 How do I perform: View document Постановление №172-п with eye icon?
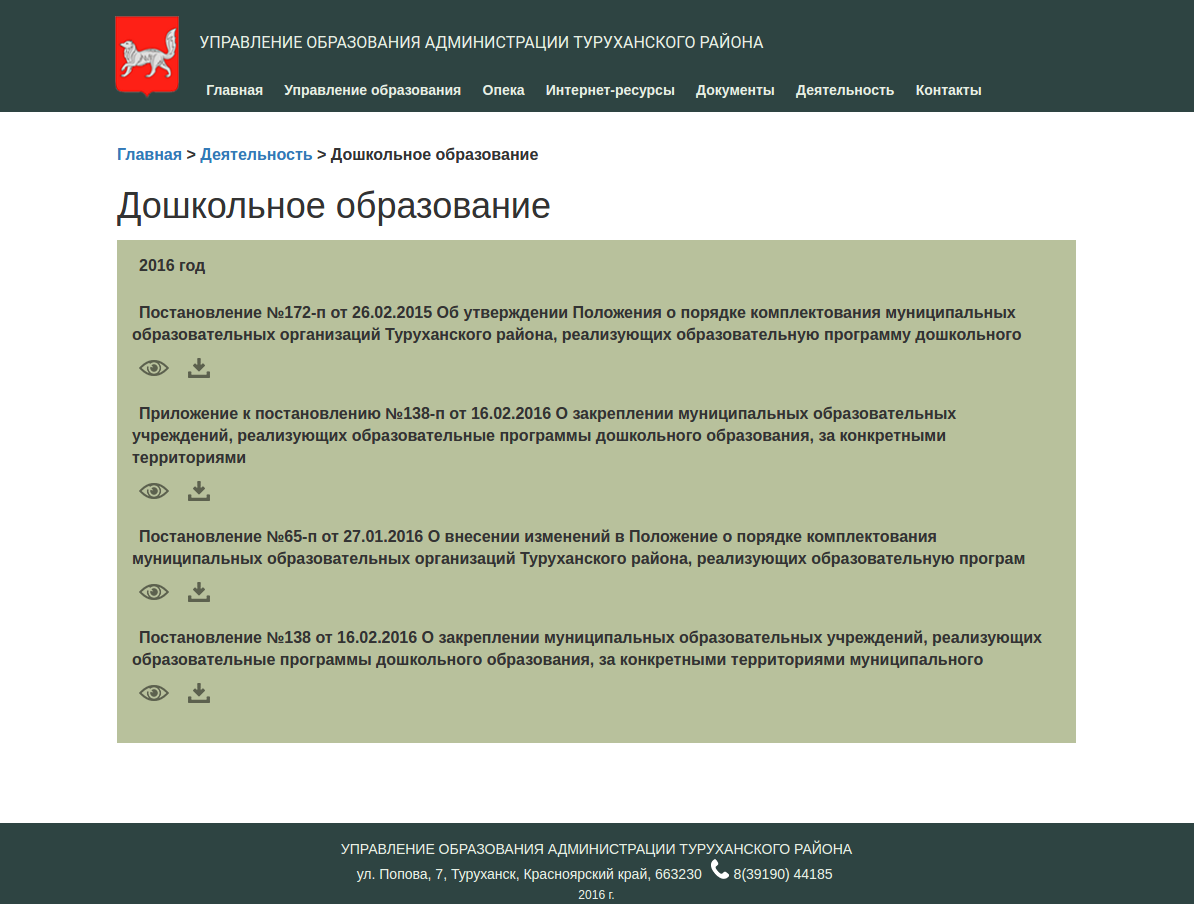point(154,369)
